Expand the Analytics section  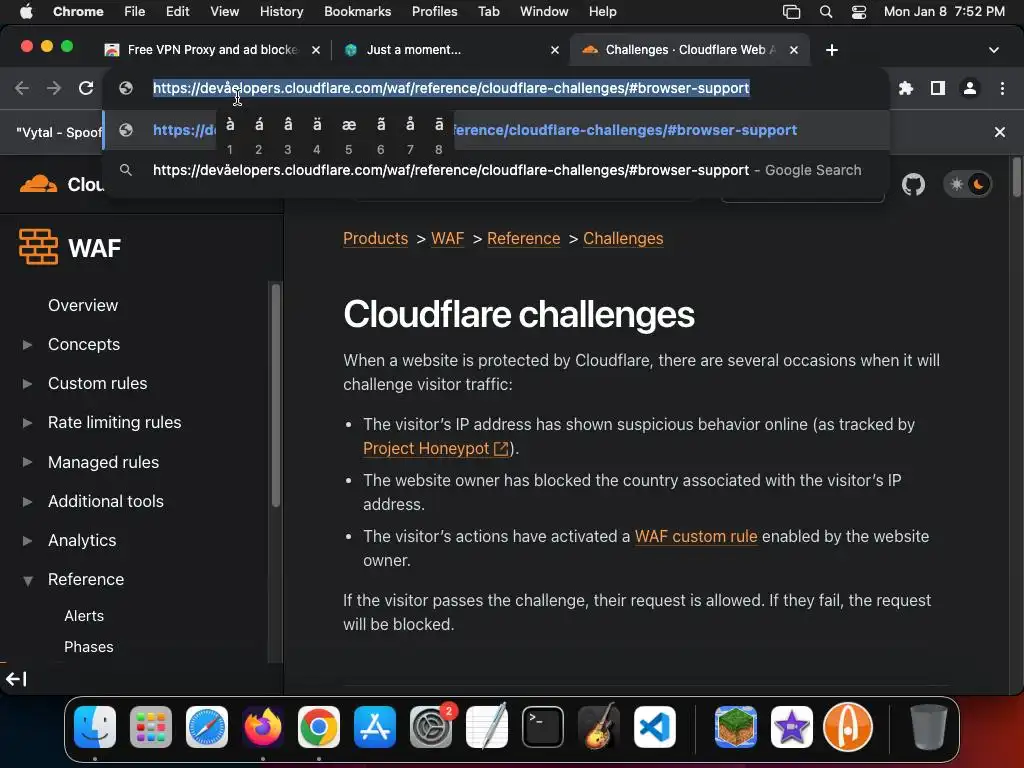[x=27, y=540]
